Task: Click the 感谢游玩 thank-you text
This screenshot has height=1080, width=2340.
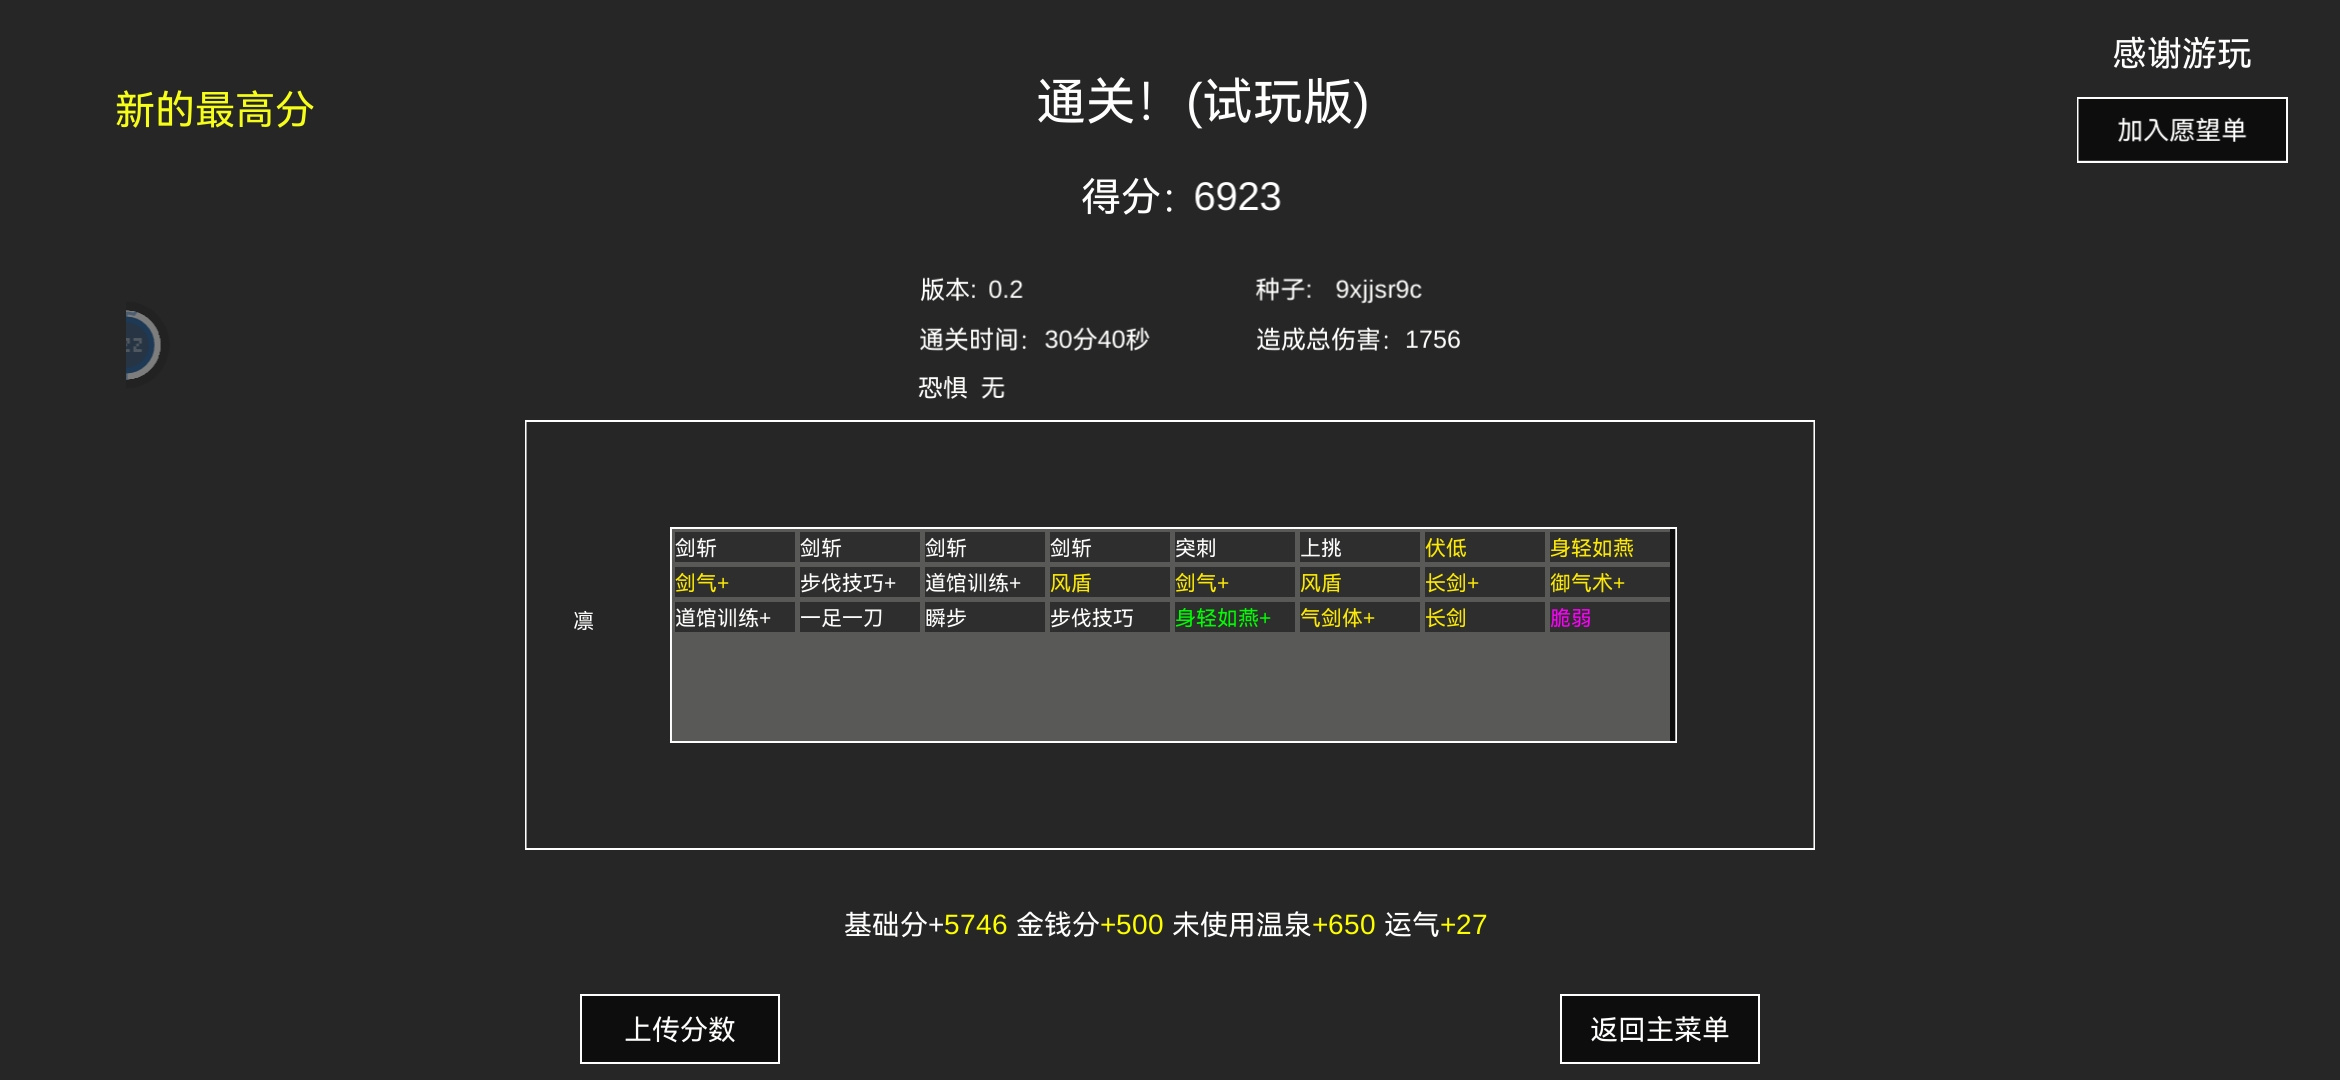Action: point(2182,53)
